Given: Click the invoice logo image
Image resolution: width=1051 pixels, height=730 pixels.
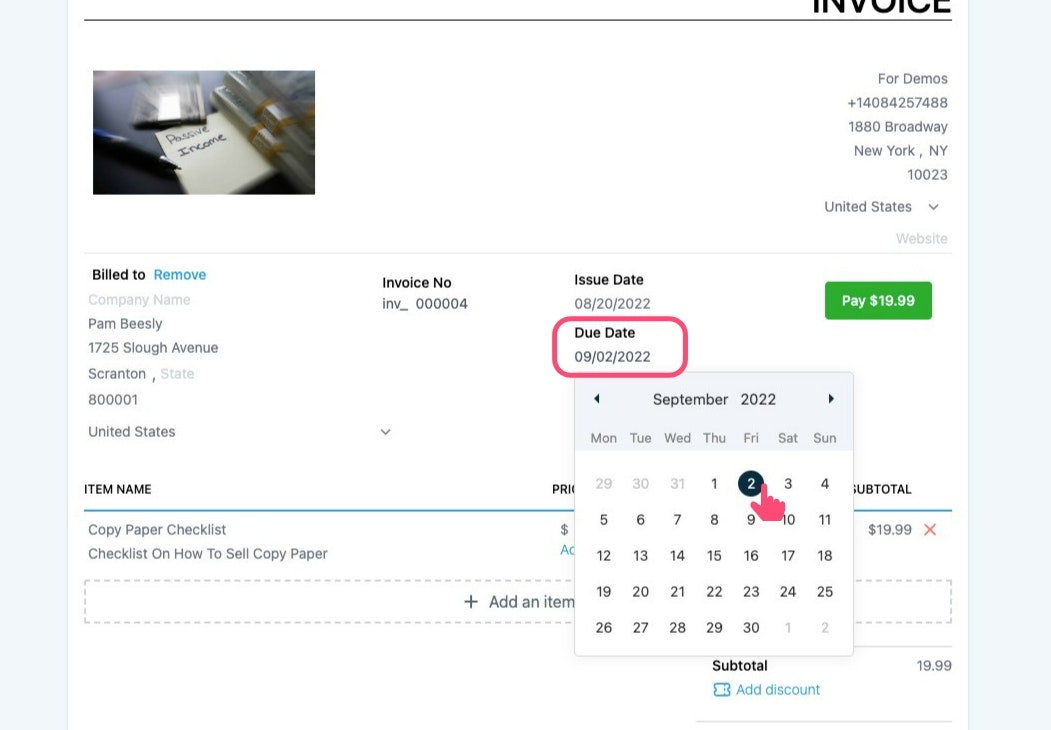Looking at the screenshot, I should click(x=204, y=133).
